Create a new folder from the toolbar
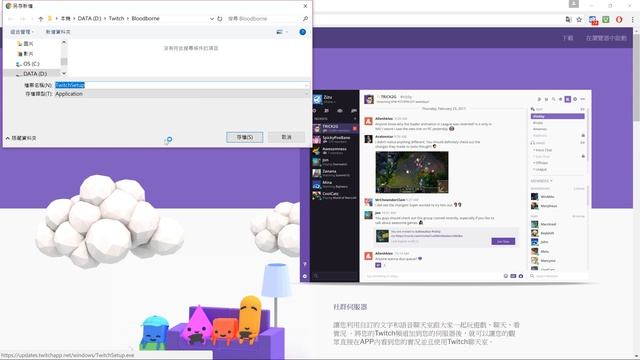The width and height of the screenshot is (640, 360). pyautogui.click(x=58, y=32)
